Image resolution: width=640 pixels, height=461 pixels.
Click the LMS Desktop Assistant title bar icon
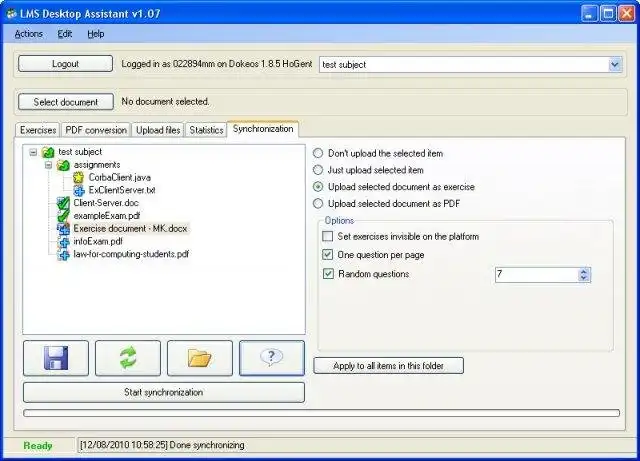coord(11,14)
